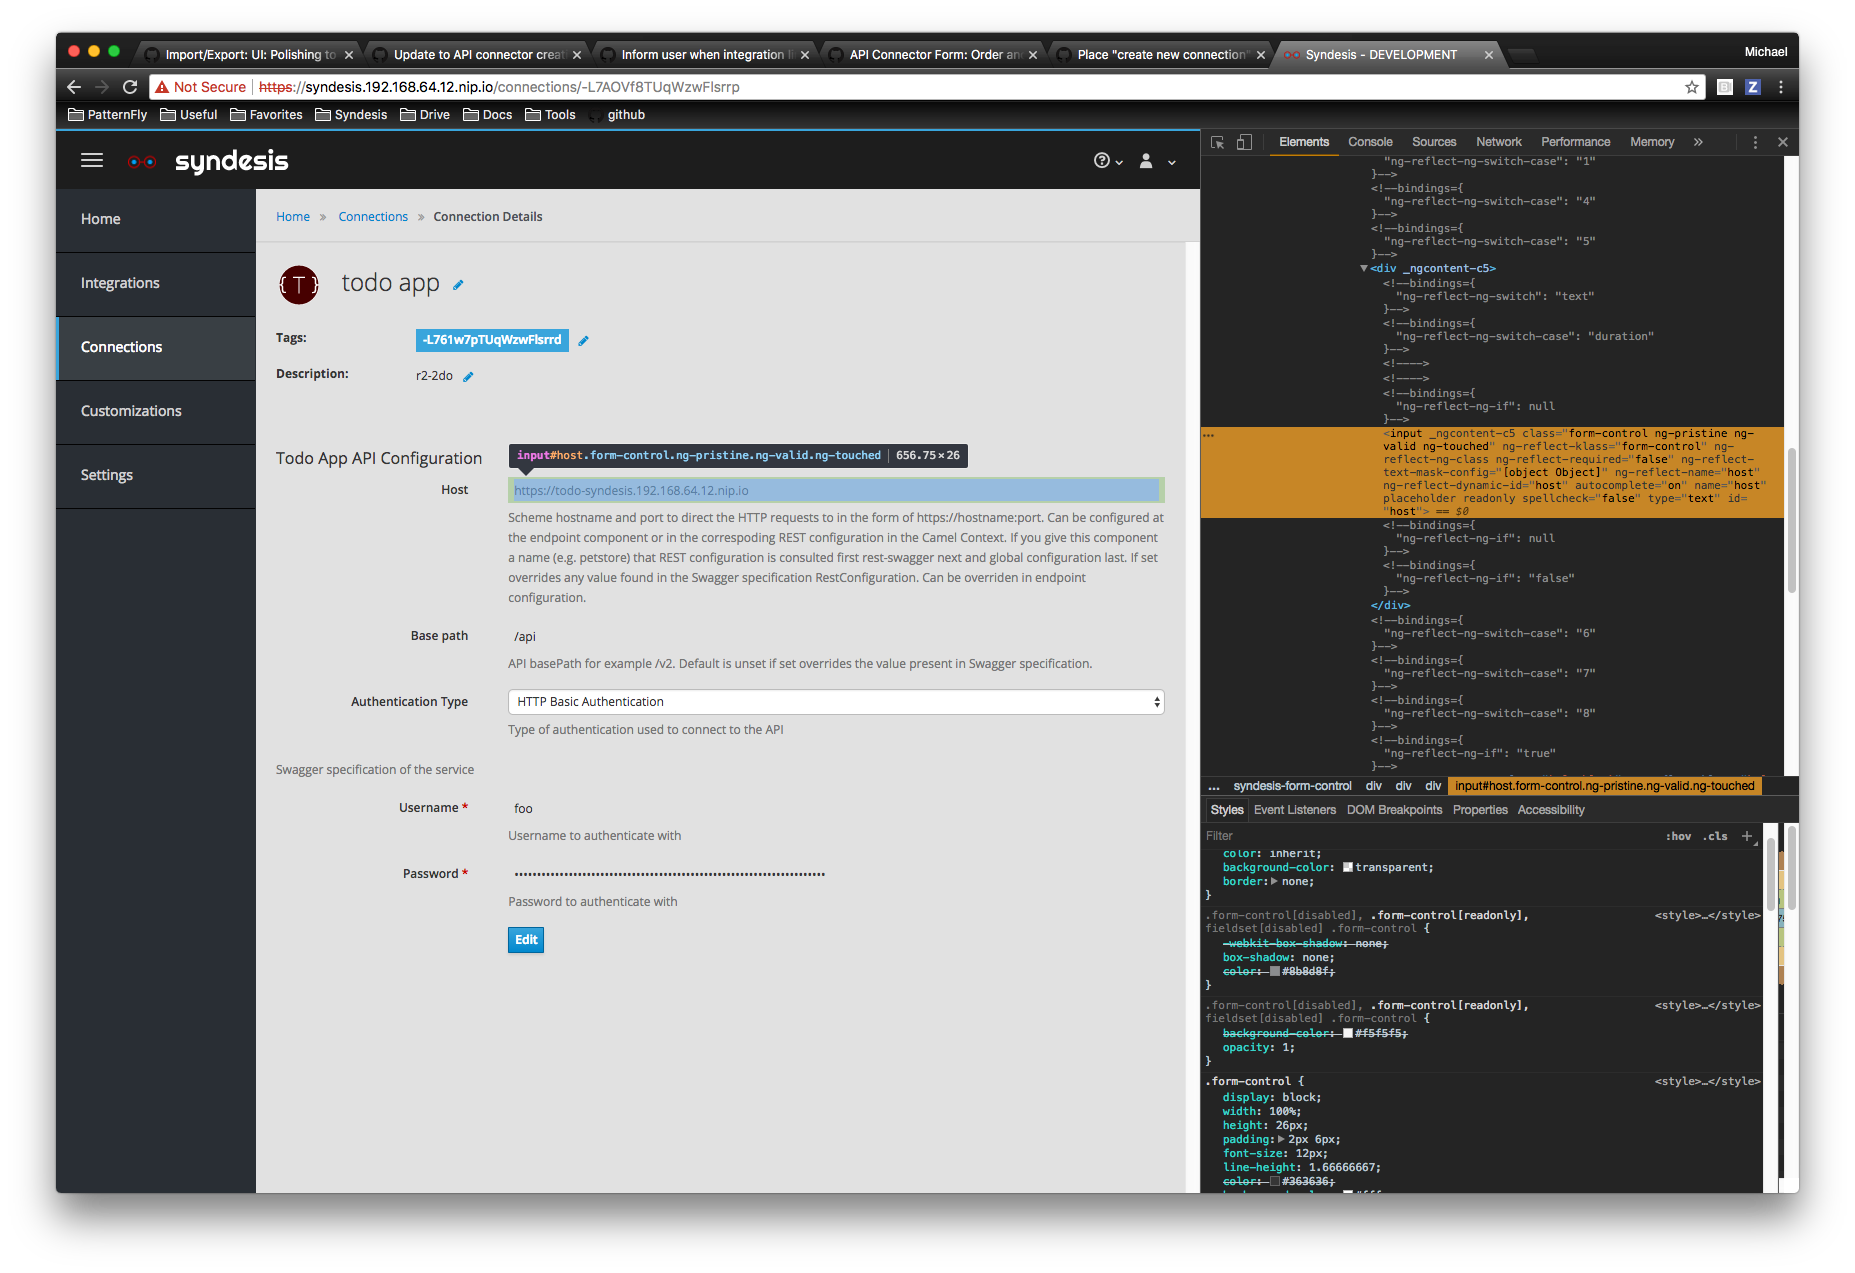The image size is (1855, 1273).
Task: Open the Chrome three-dot menu
Action: (1781, 87)
